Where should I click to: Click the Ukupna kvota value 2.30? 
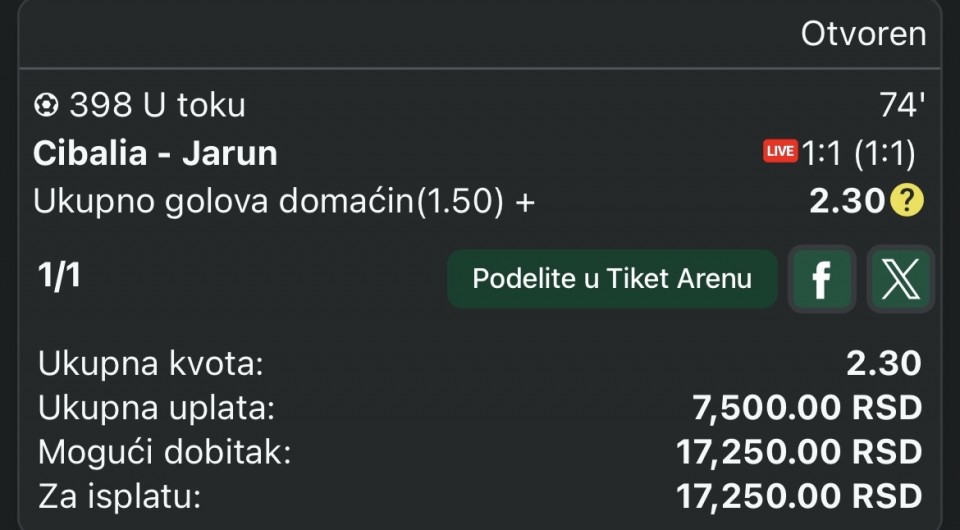883,364
